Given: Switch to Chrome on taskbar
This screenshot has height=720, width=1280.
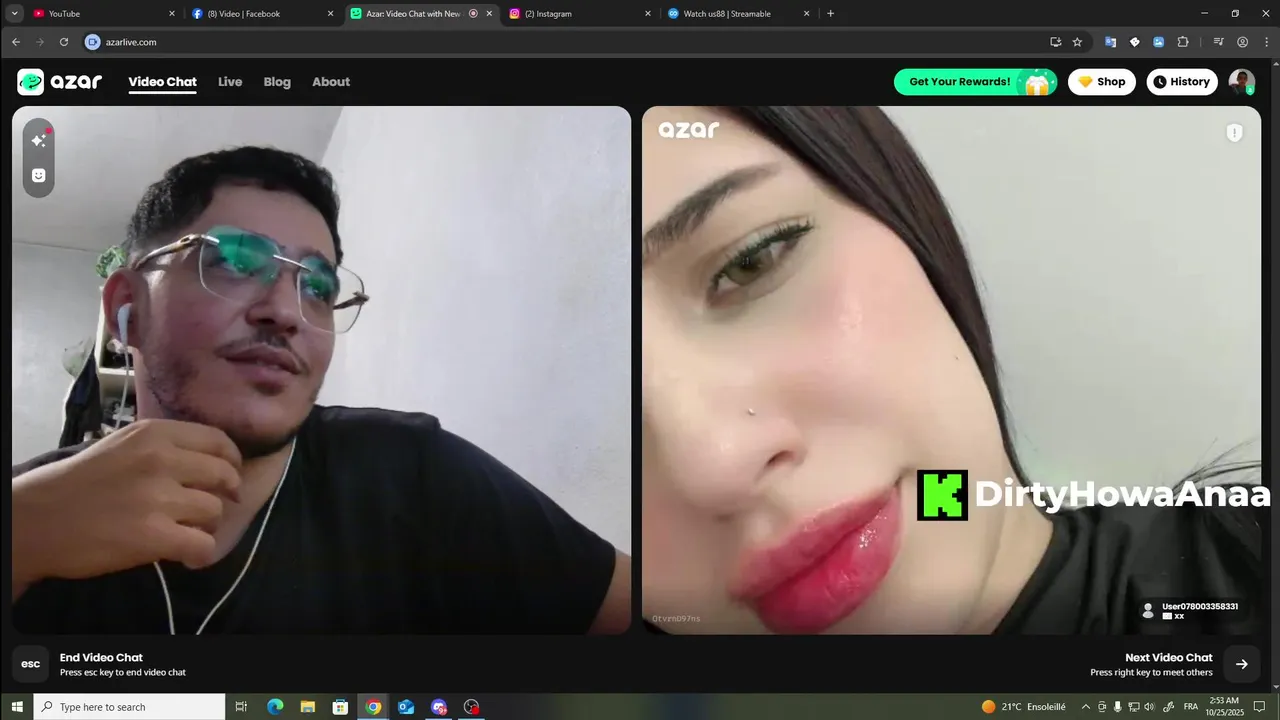Looking at the screenshot, I should point(373,706).
